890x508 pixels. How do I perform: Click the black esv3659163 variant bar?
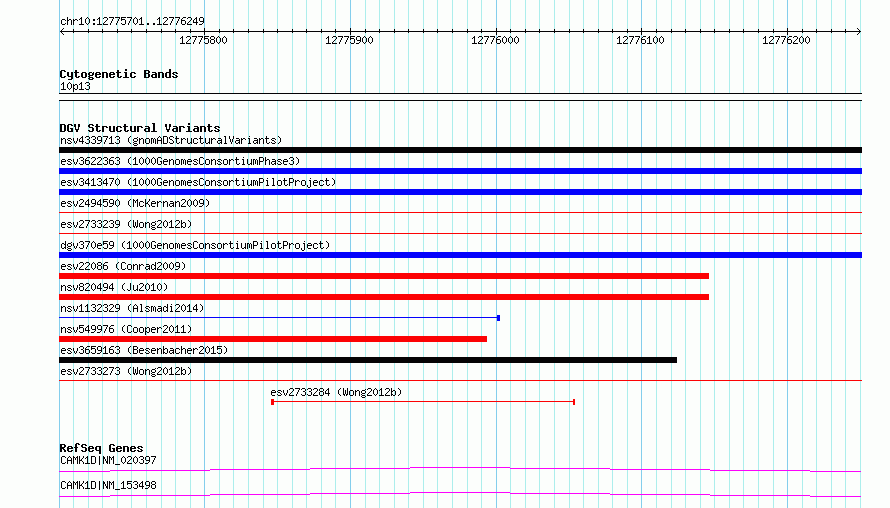tap(368, 360)
